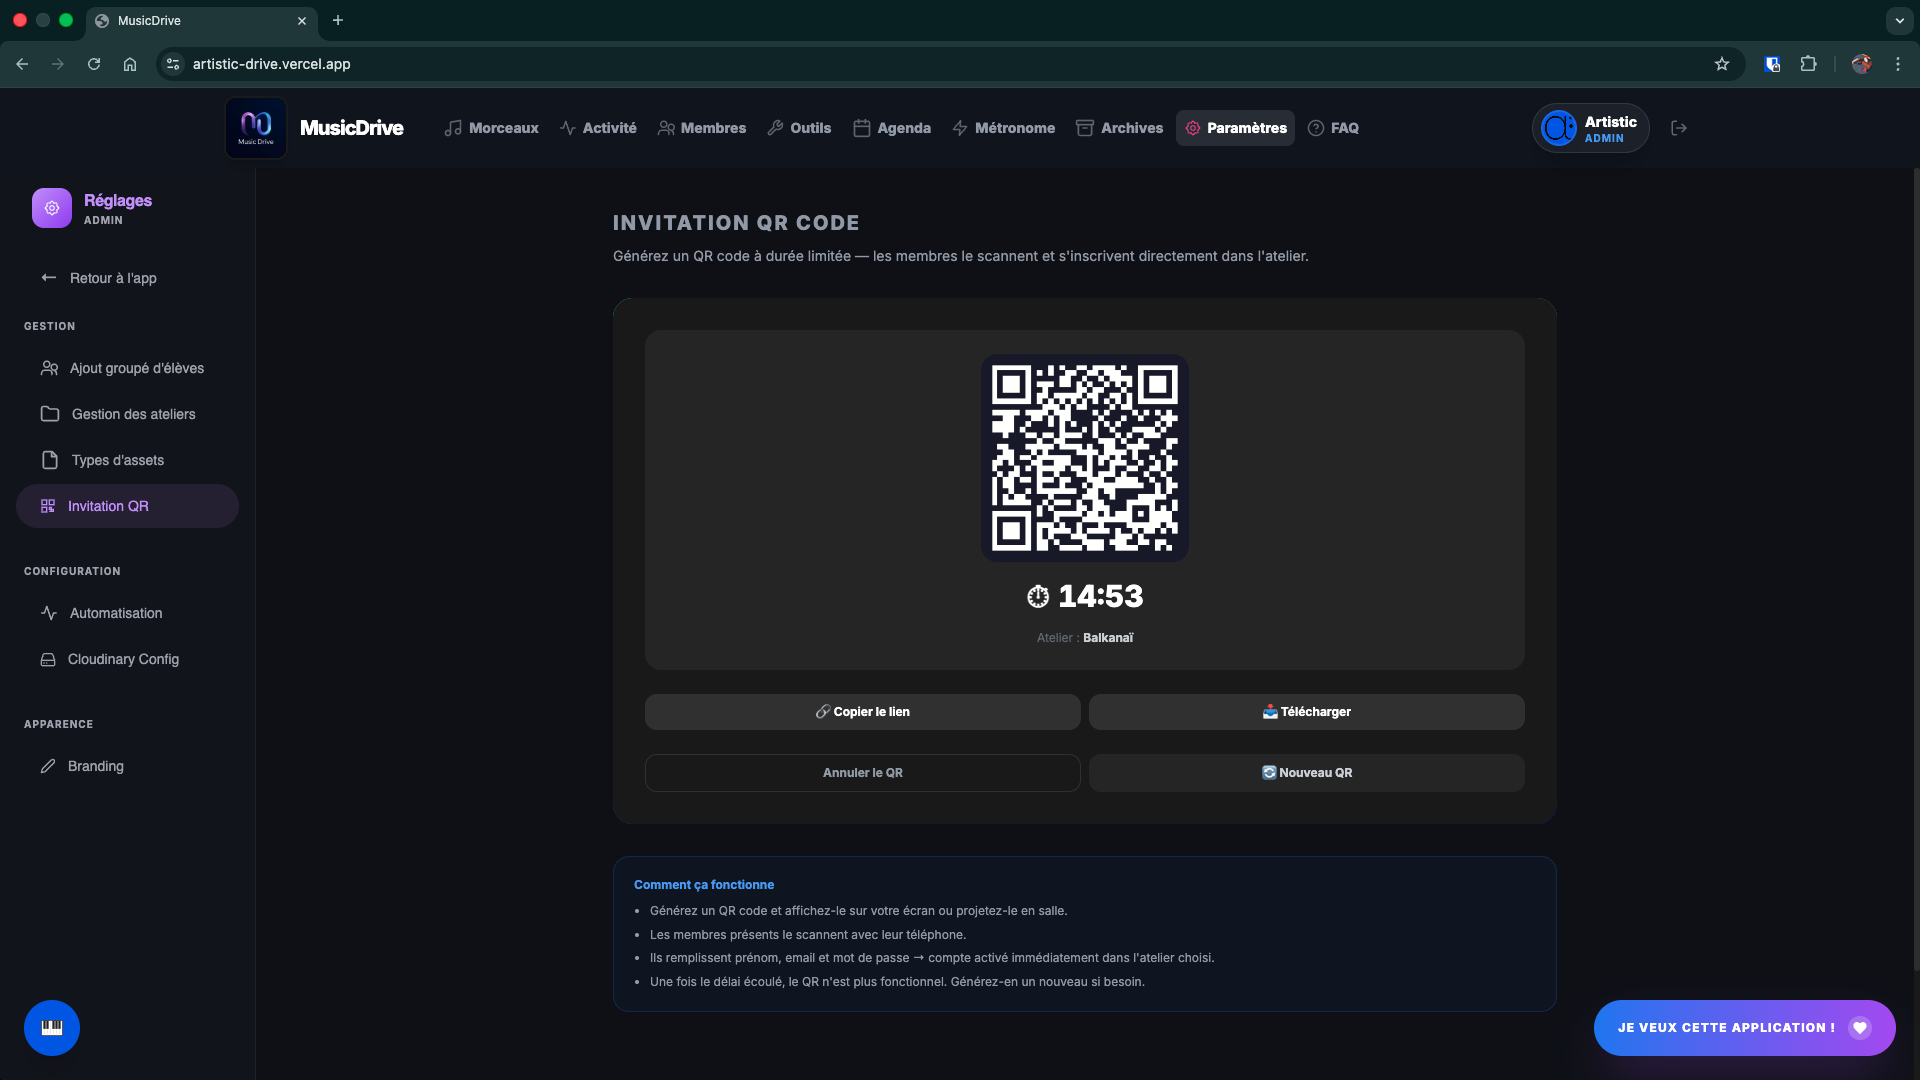Click the browser address bar URL

pos(271,64)
